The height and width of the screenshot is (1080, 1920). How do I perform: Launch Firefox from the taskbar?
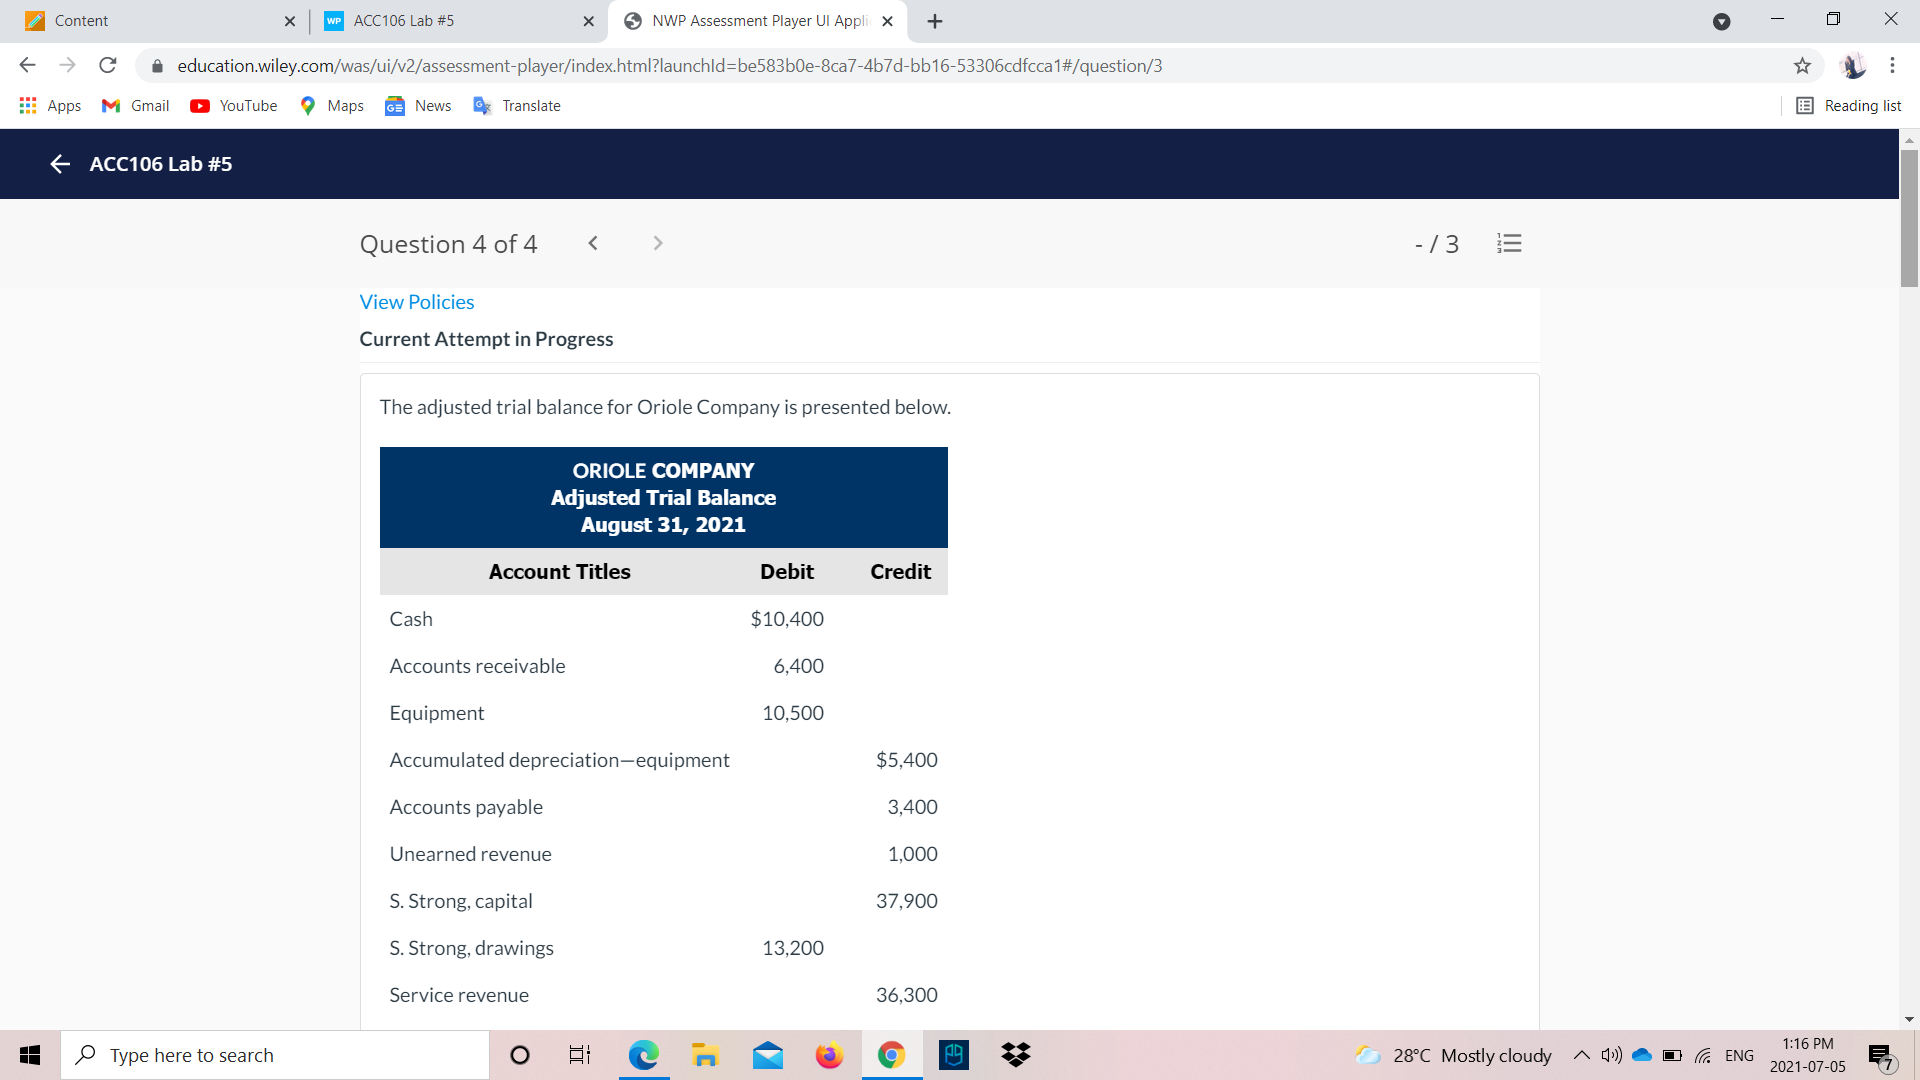point(829,1054)
